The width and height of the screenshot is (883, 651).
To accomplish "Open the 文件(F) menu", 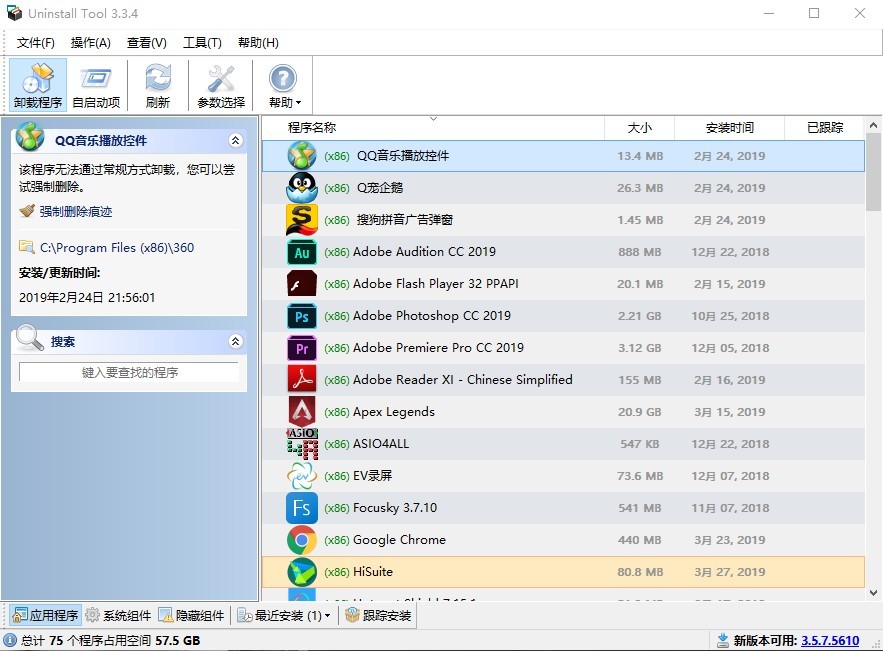I will [36, 43].
